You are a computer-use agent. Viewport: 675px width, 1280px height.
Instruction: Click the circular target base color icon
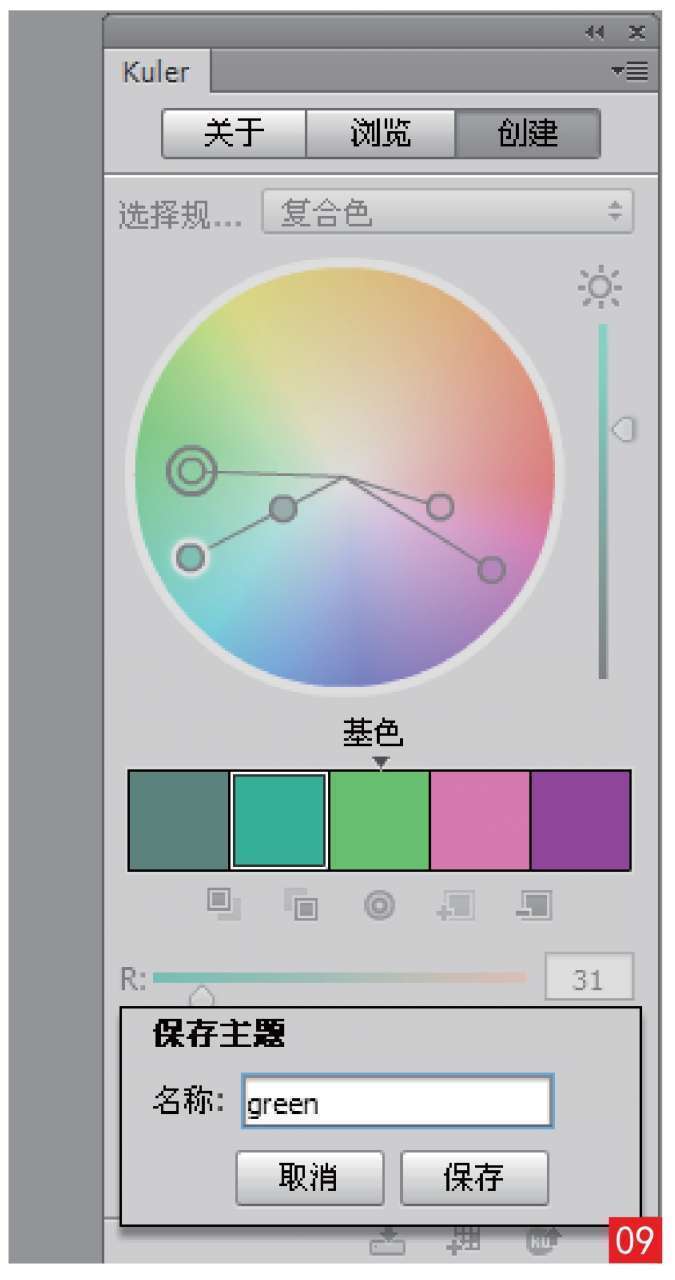coord(379,906)
